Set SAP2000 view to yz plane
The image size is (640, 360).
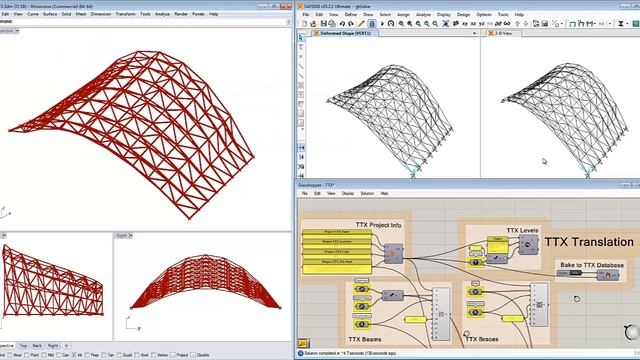[x=482, y=24]
